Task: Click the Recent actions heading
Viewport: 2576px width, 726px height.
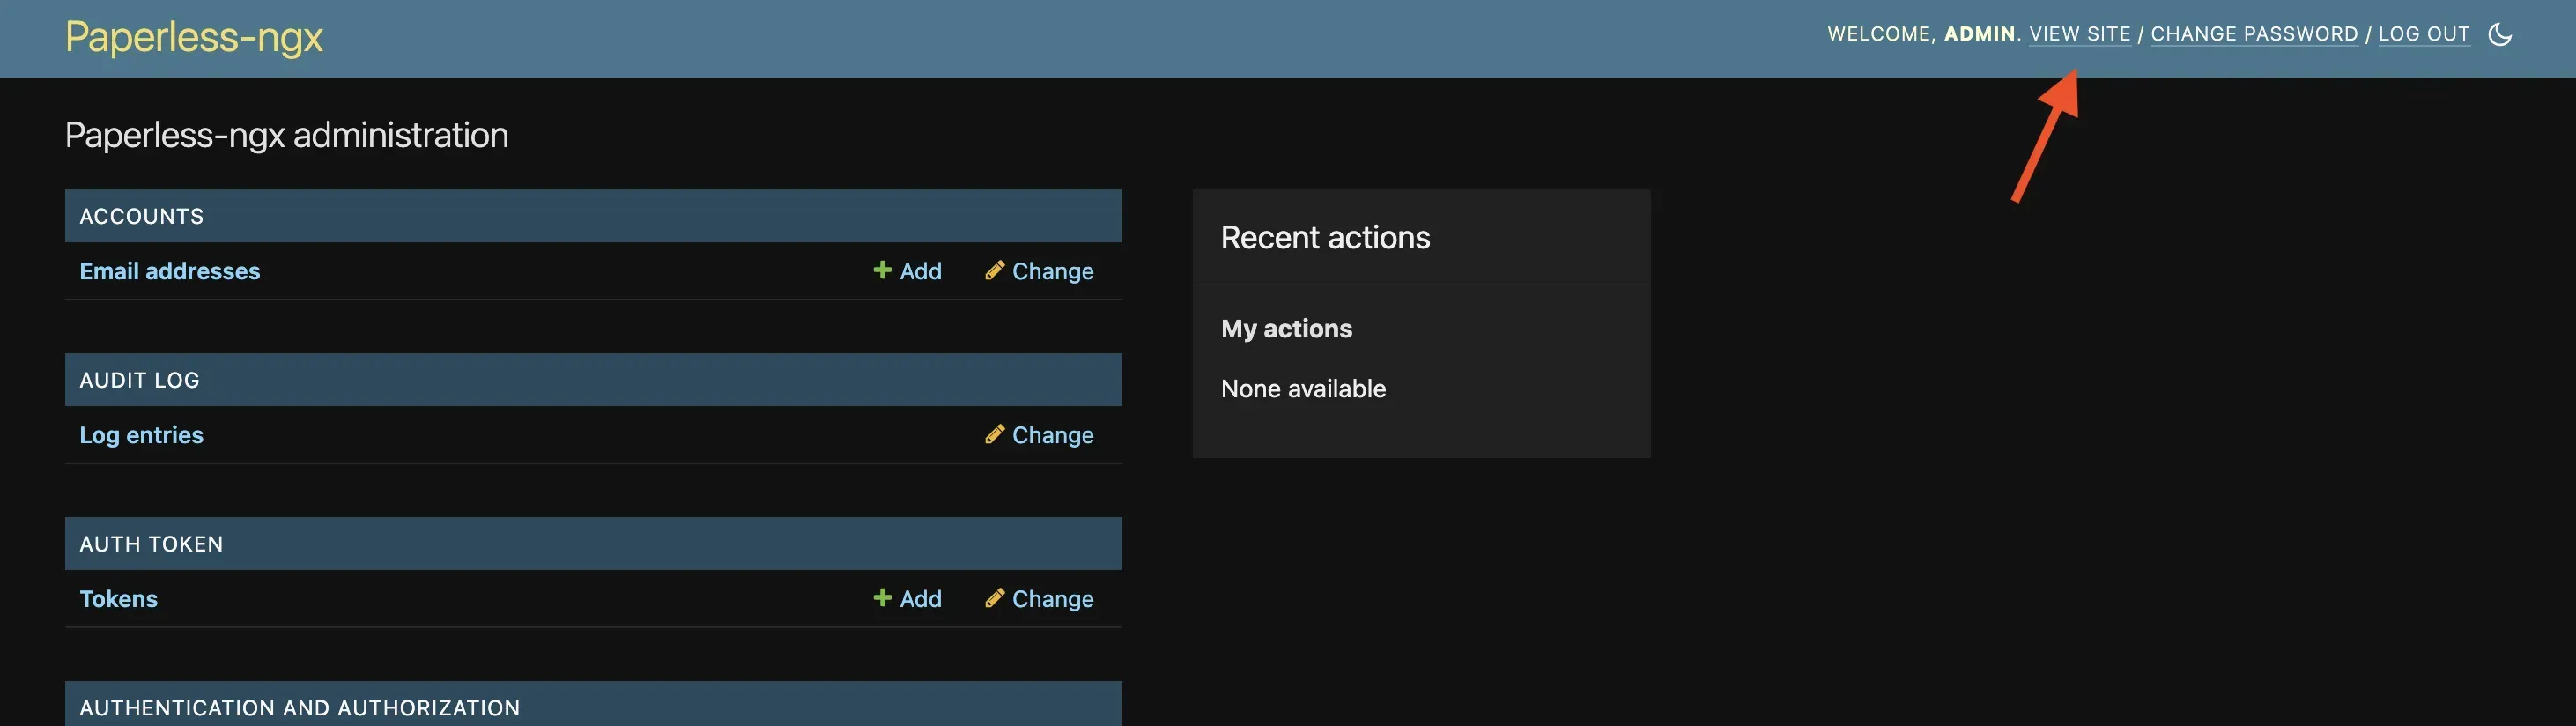Action: pos(1325,238)
